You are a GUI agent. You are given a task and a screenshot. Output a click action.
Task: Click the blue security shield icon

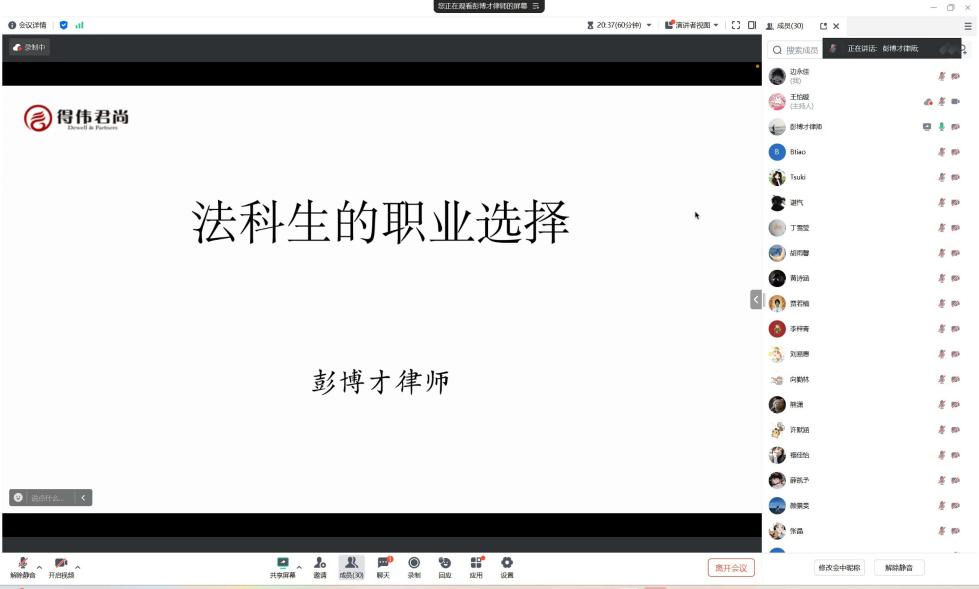64,25
